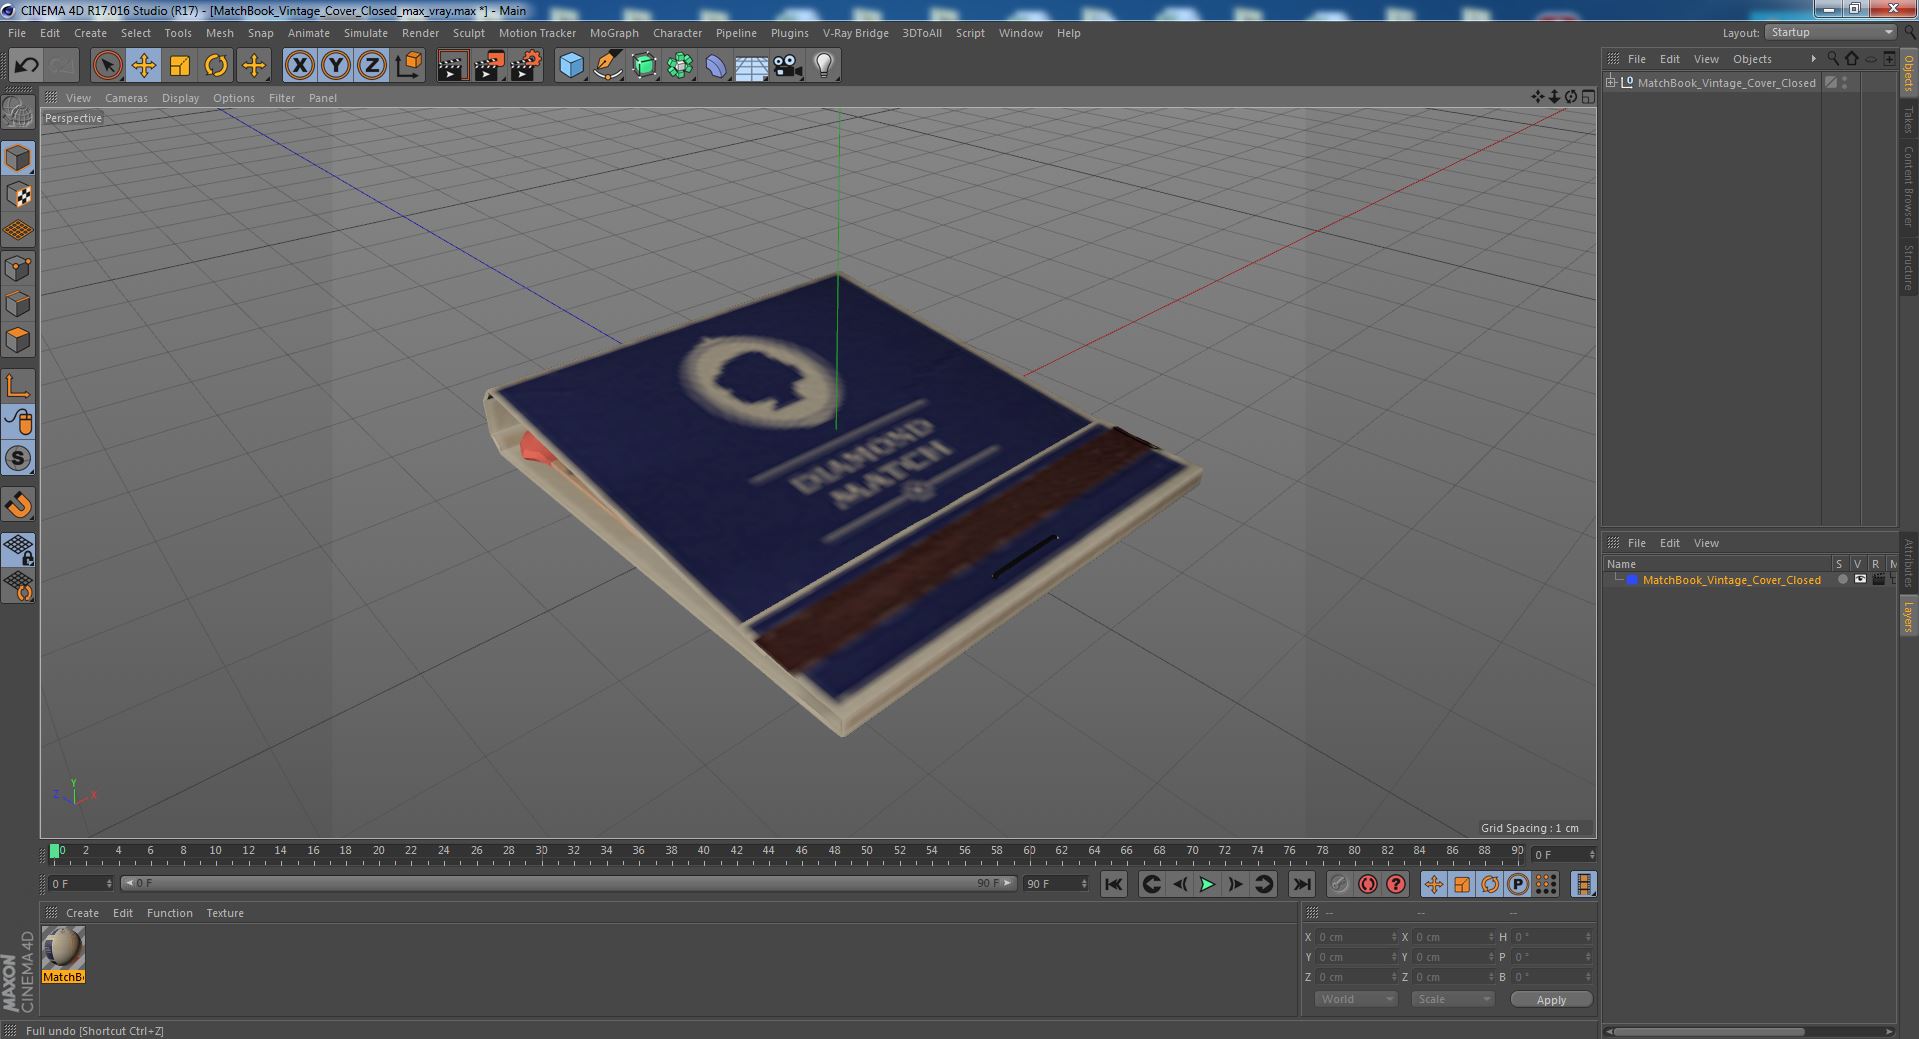The image size is (1919, 1039).
Task: Toggle rotation keyframe recording
Action: 1489,884
